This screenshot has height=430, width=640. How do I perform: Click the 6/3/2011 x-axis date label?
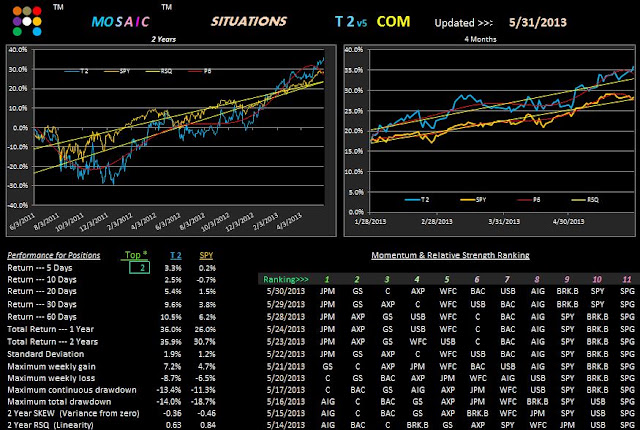click(x=22, y=222)
